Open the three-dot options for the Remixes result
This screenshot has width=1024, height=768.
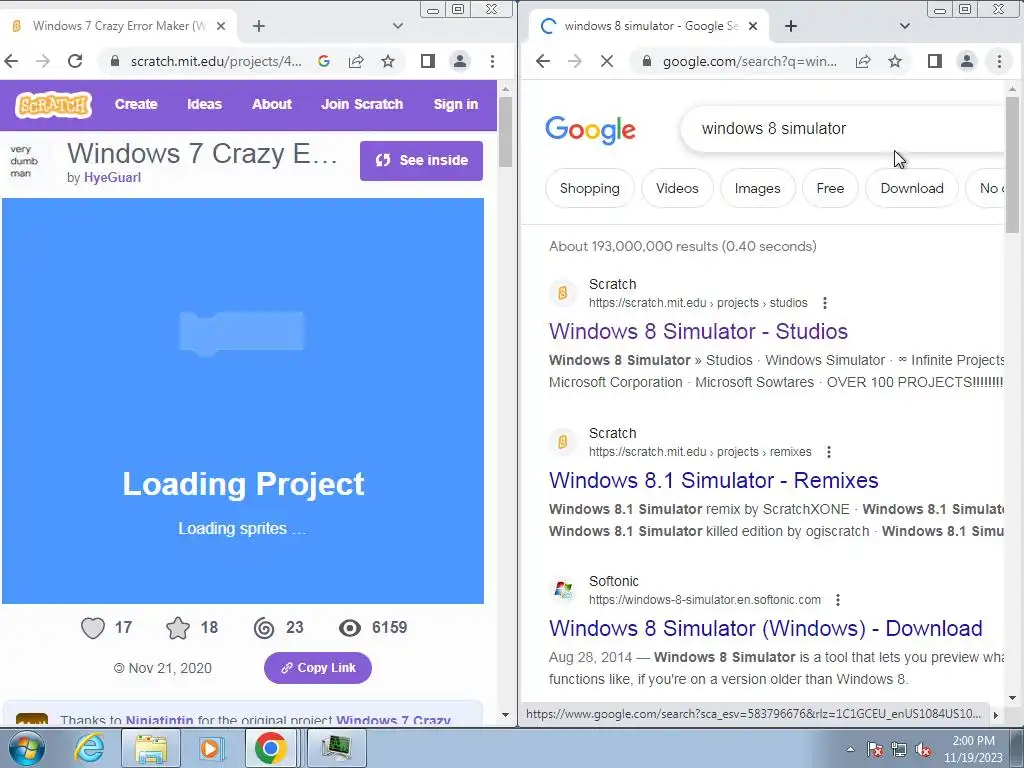coord(829,452)
